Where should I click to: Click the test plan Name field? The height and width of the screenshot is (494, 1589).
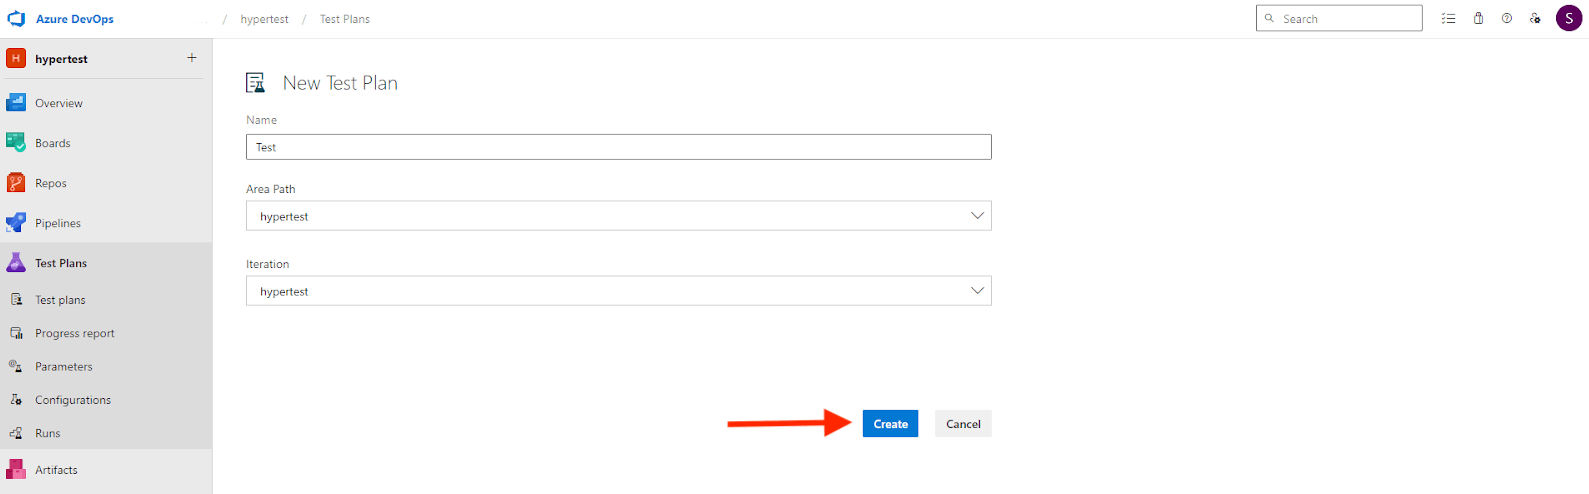(x=618, y=147)
